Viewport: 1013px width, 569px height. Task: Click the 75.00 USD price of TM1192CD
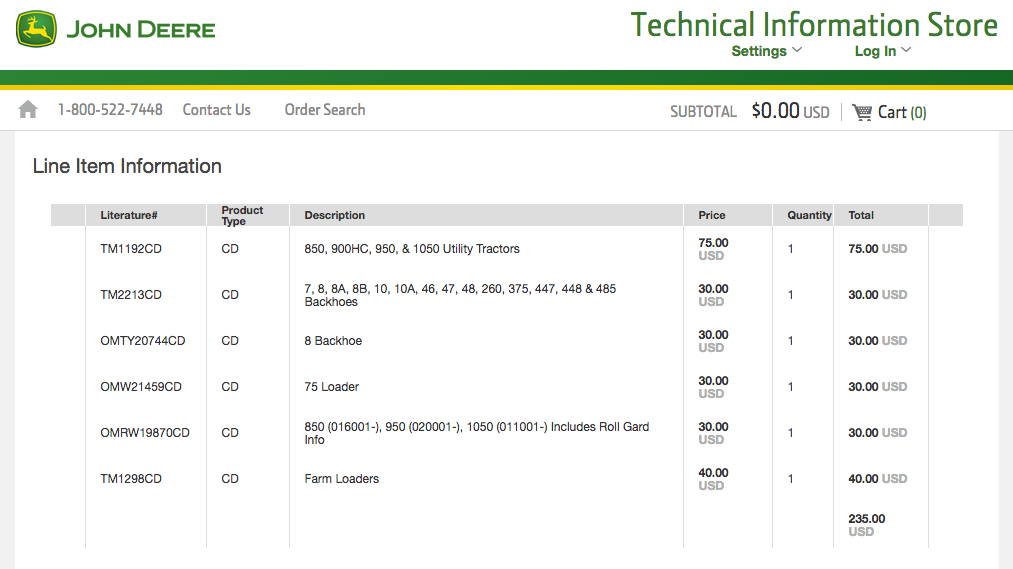click(713, 249)
